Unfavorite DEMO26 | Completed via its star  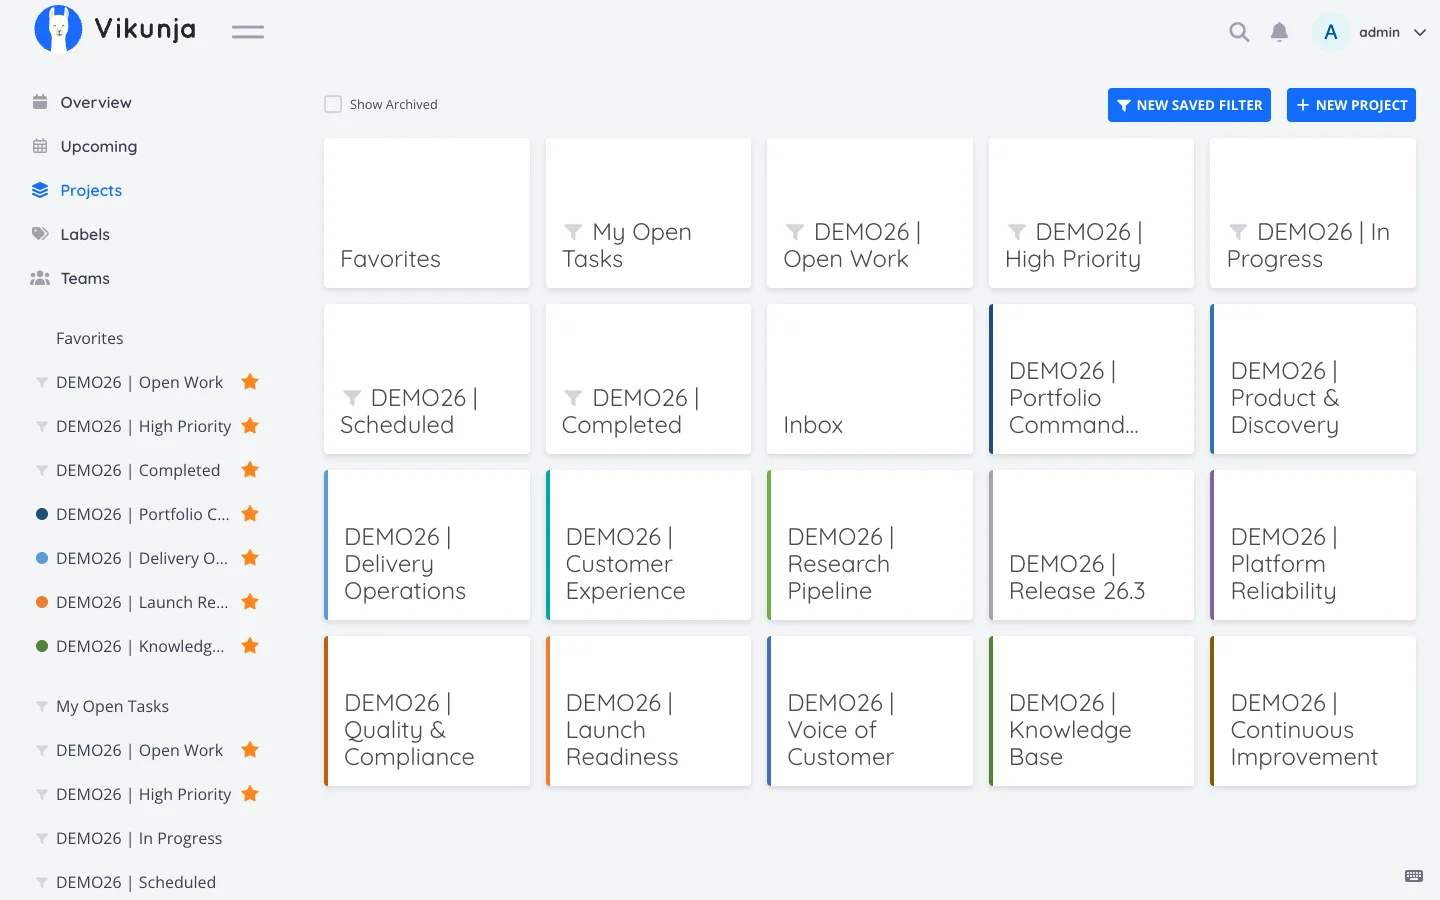pyautogui.click(x=250, y=470)
